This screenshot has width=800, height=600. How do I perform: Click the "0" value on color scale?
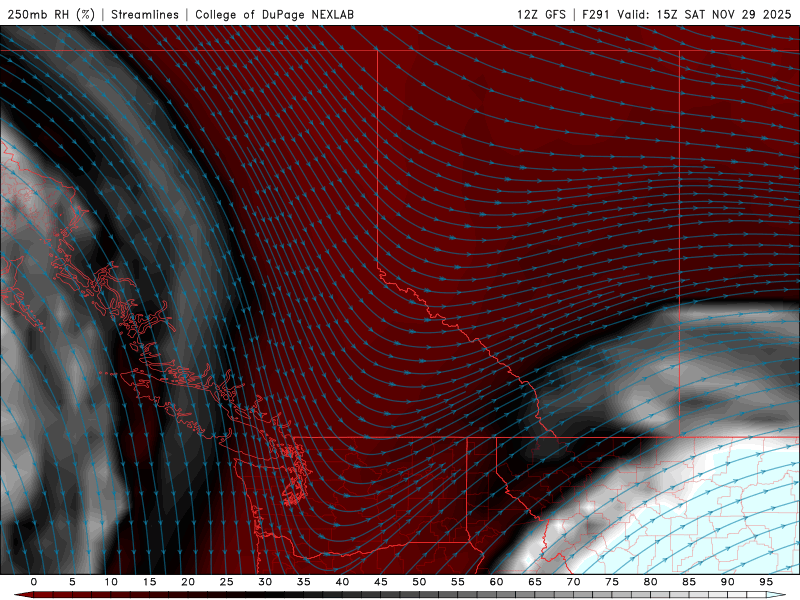click(34, 582)
